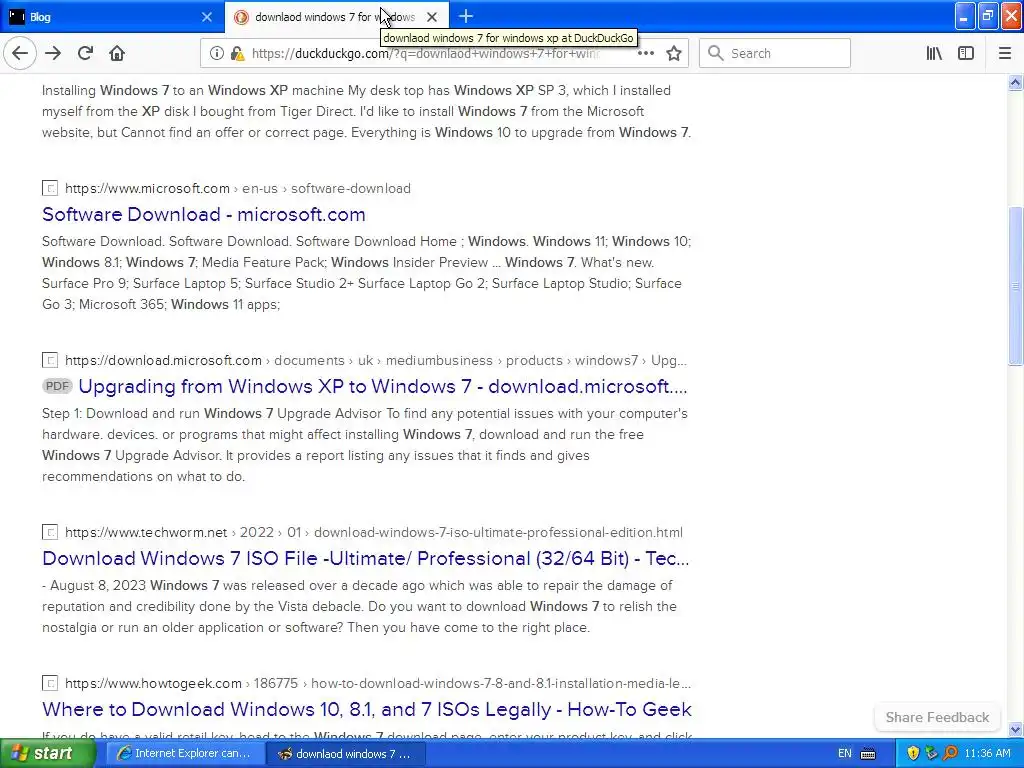Go back using the browser back arrow

coord(20,54)
